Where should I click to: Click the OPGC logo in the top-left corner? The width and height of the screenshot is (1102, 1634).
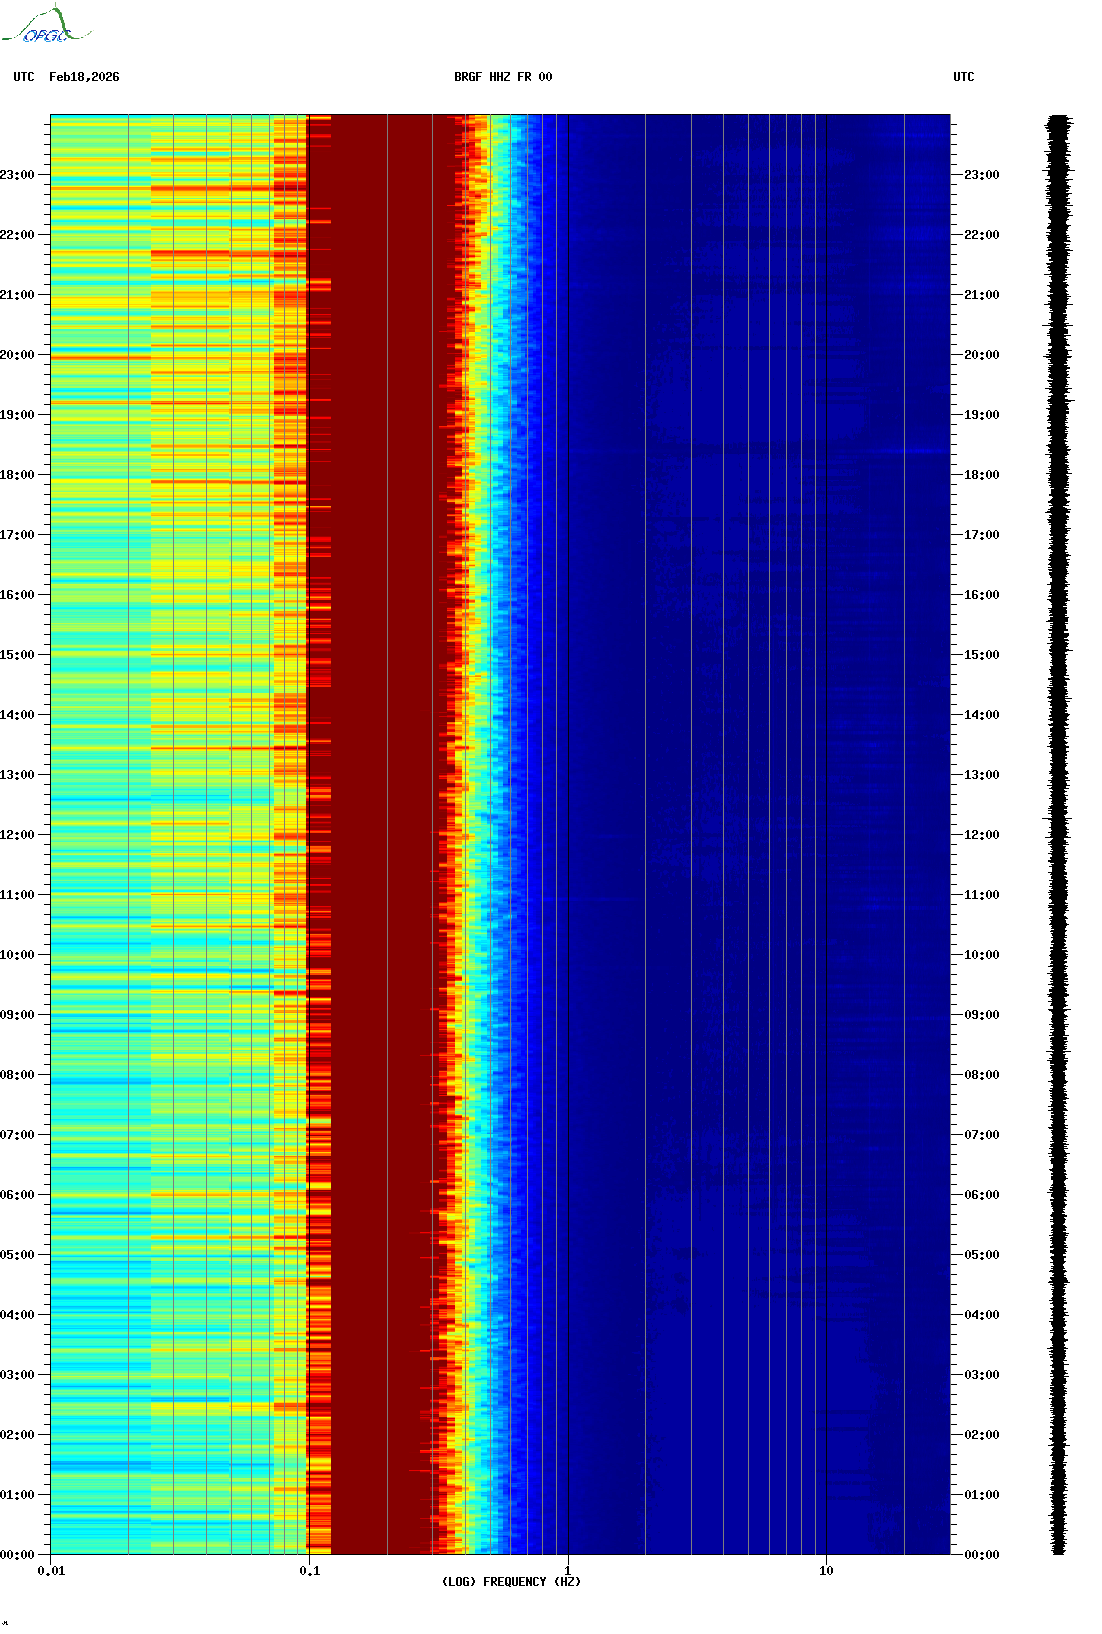[46, 26]
